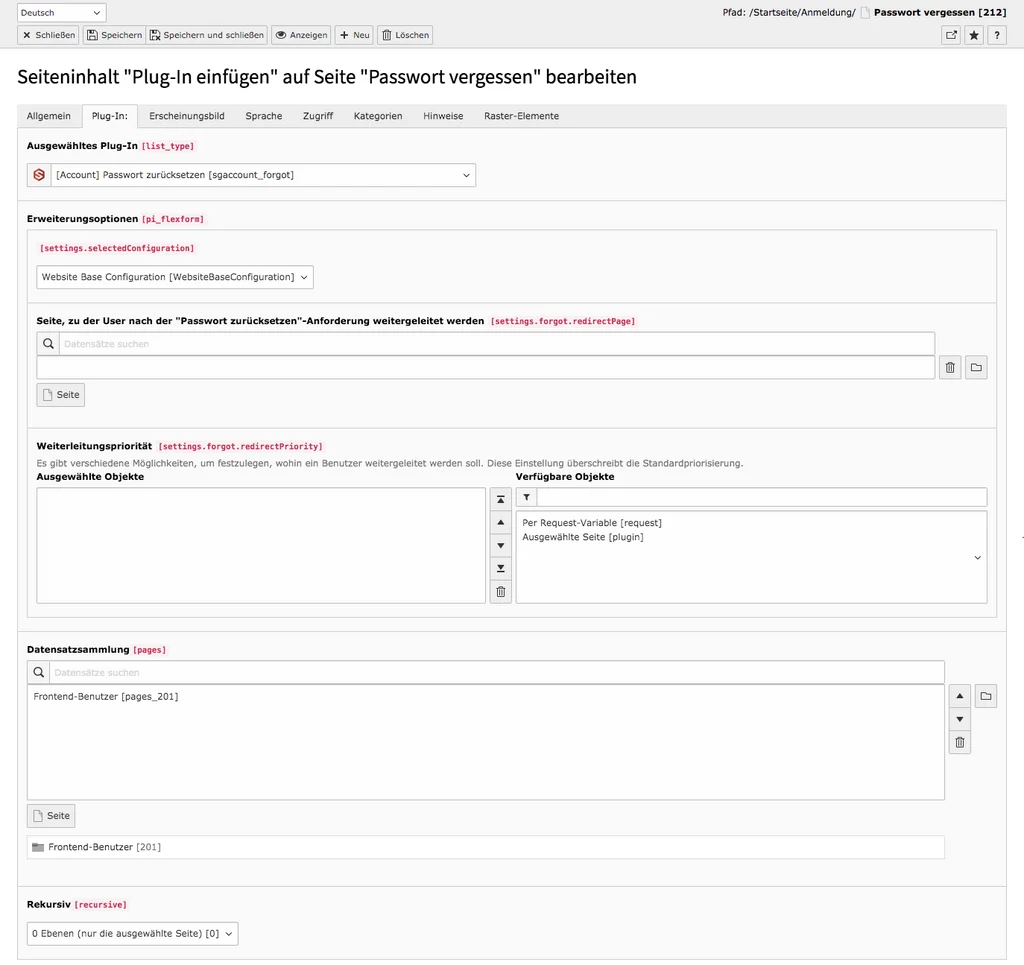The image size is (1024, 965).
Task: Bookmark this record using the star icon
Action: pyautogui.click(x=974, y=34)
